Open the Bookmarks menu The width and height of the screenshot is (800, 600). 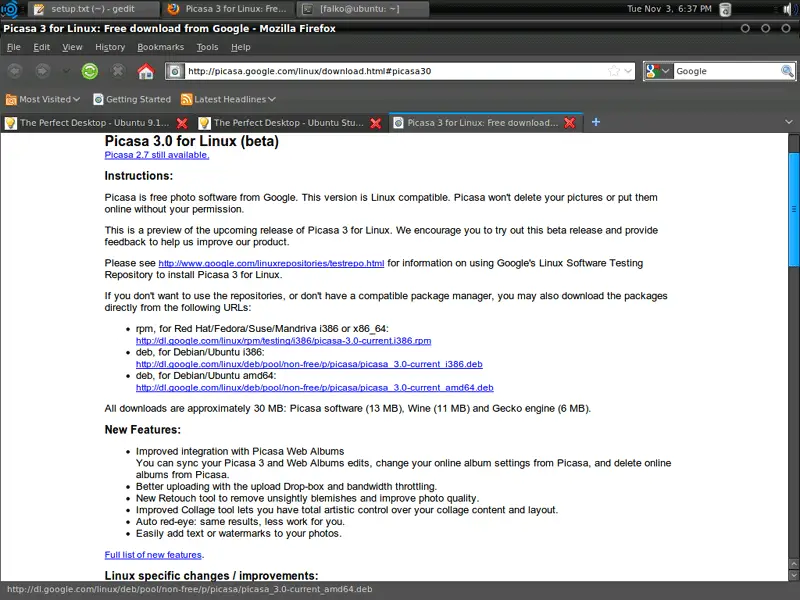160,47
